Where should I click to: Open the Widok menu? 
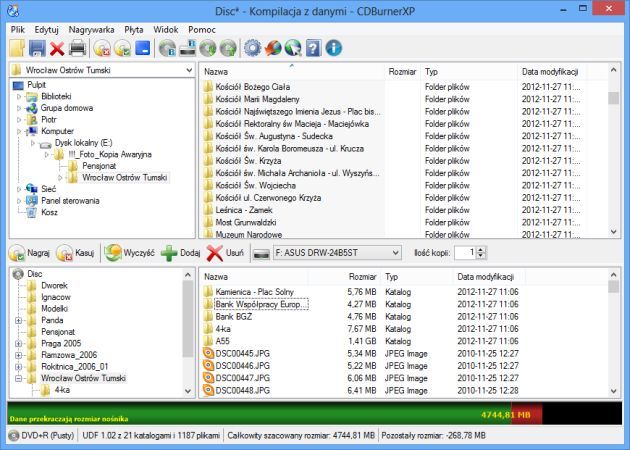coord(166,30)
